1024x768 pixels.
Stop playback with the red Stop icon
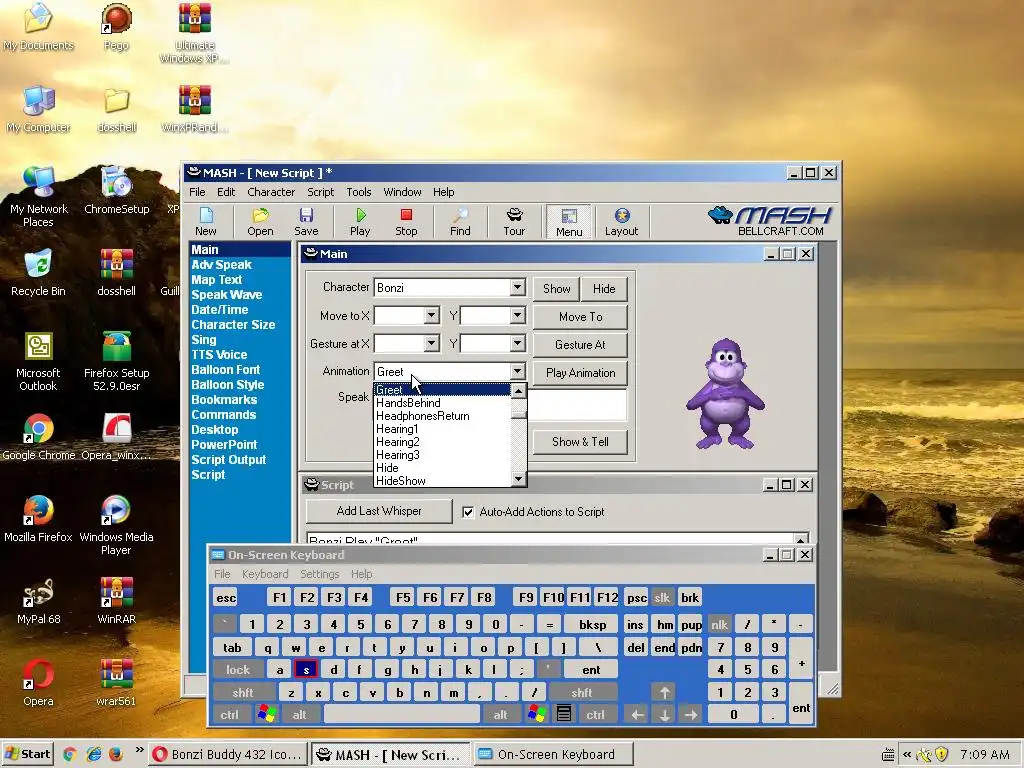(406, 221)
